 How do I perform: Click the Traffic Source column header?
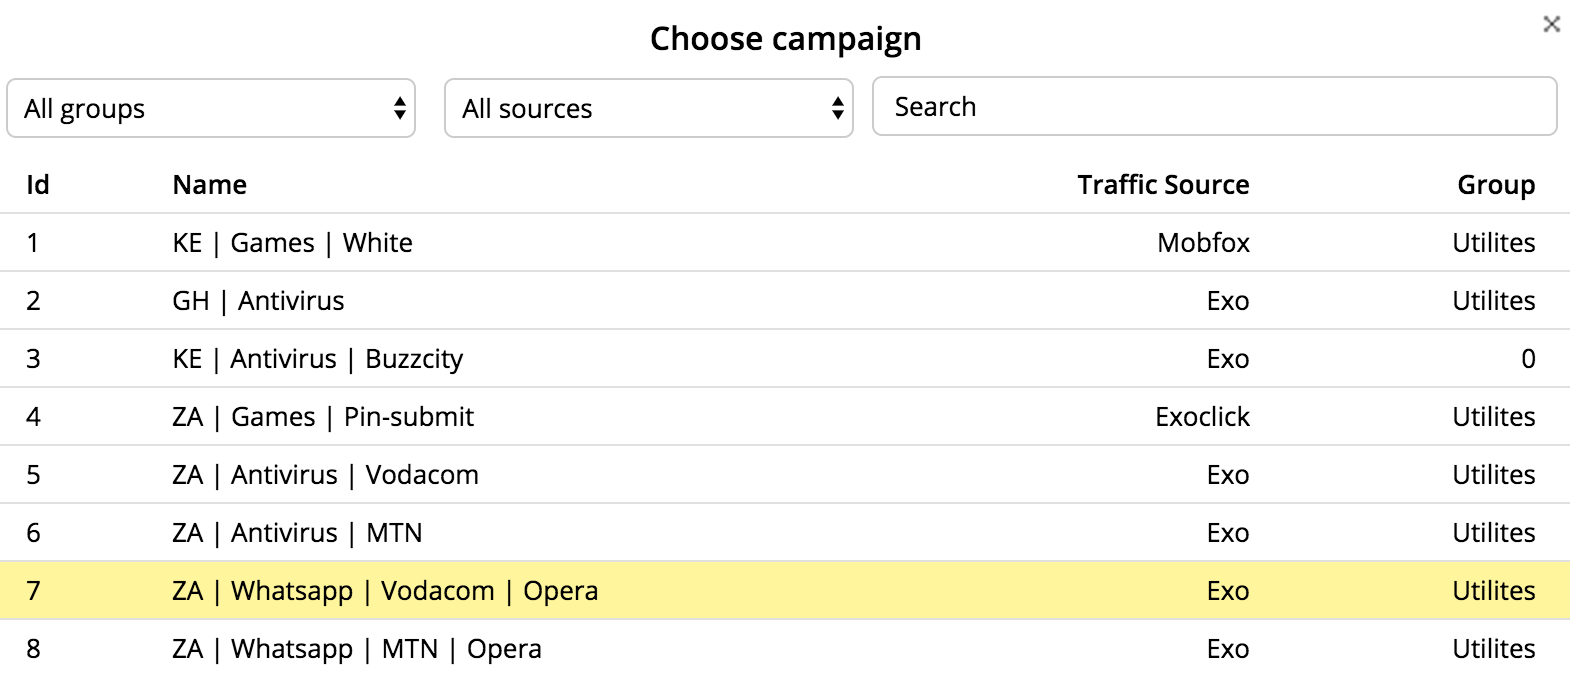(1163, 185)
